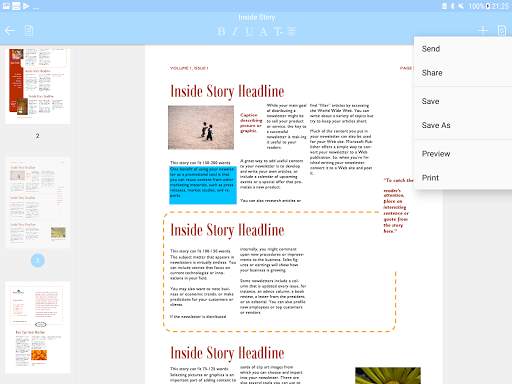Viewport: 512px width, 384px height.
Task: Tap the document actions icon at top right
Action: (502, 30)
